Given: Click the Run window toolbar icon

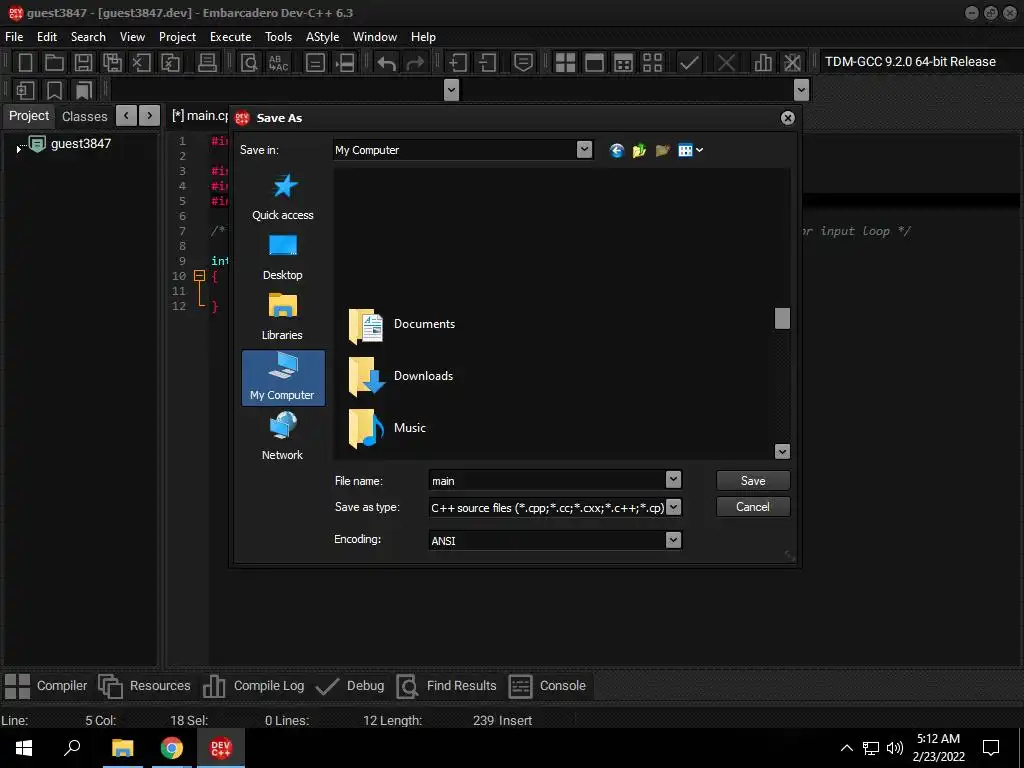Looking at the screenshot, I should pos(594,63).
